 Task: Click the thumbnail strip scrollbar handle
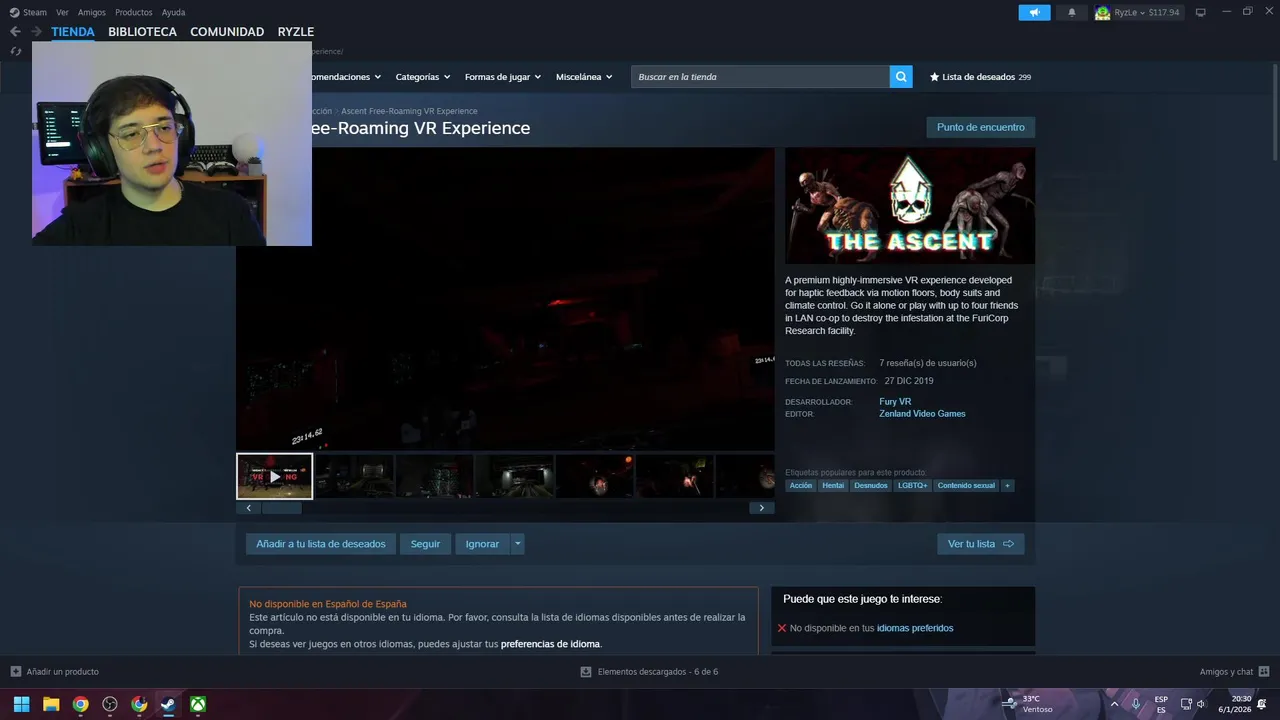[x=281, y=508]
